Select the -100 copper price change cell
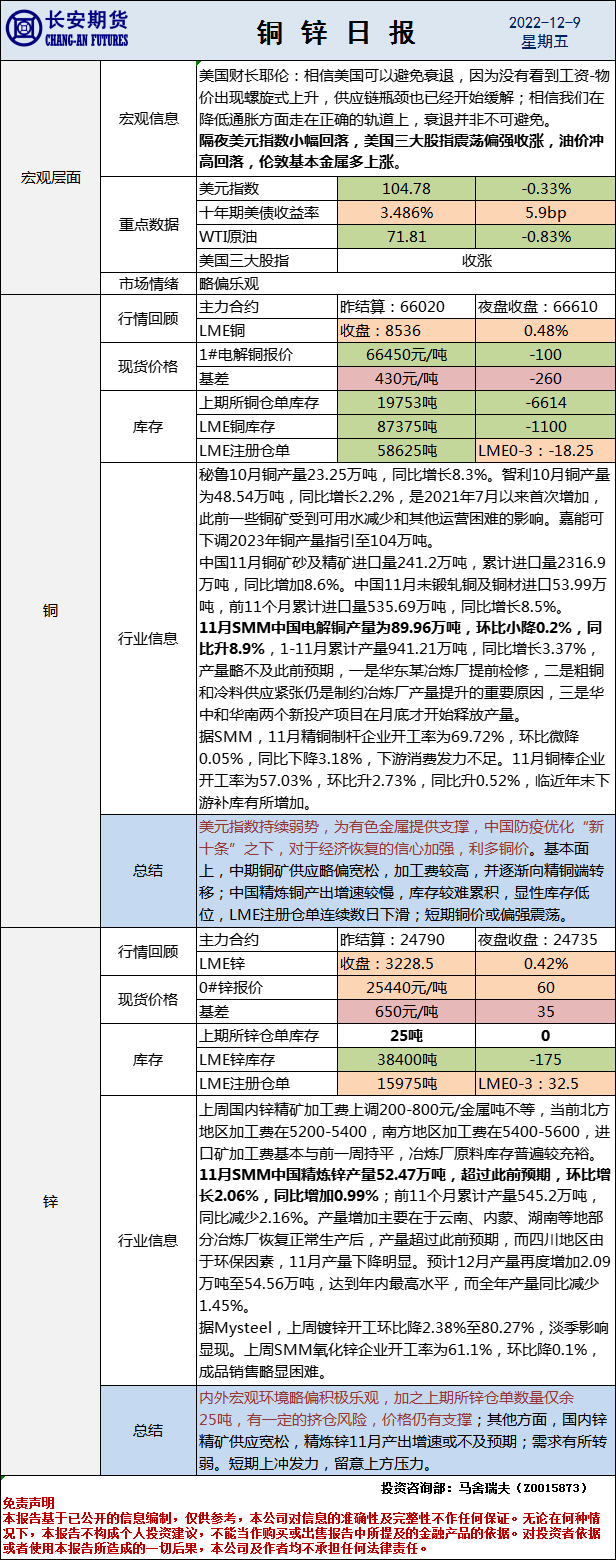 (546, 354)
